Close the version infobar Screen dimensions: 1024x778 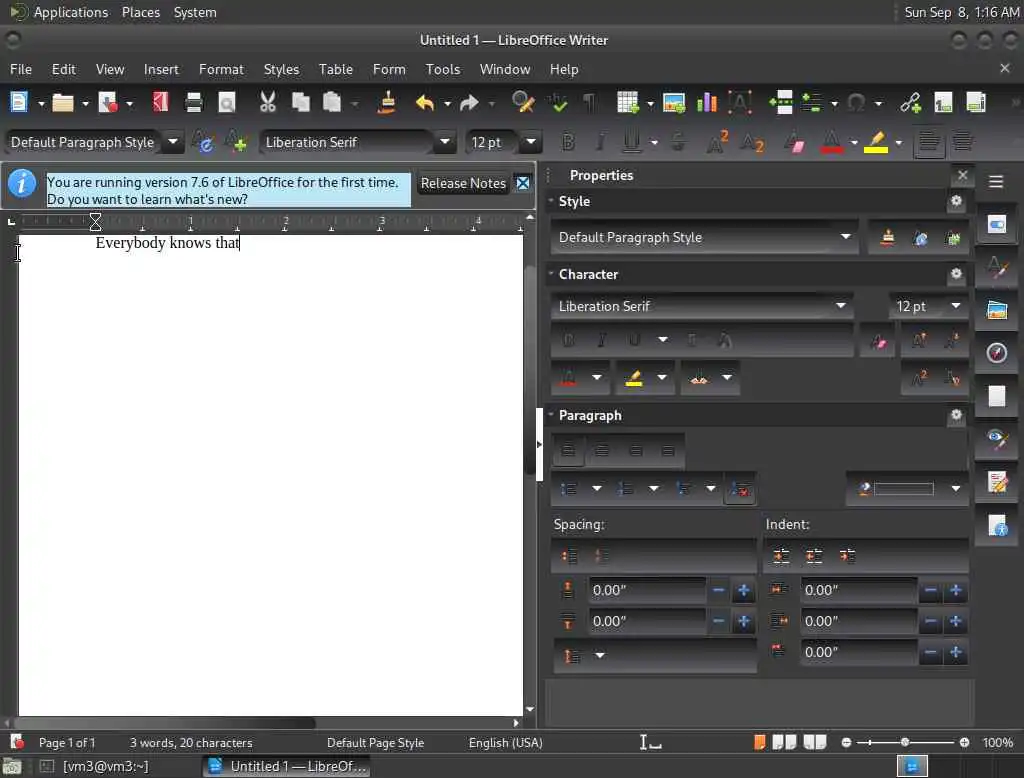click(x=523, y=184)
